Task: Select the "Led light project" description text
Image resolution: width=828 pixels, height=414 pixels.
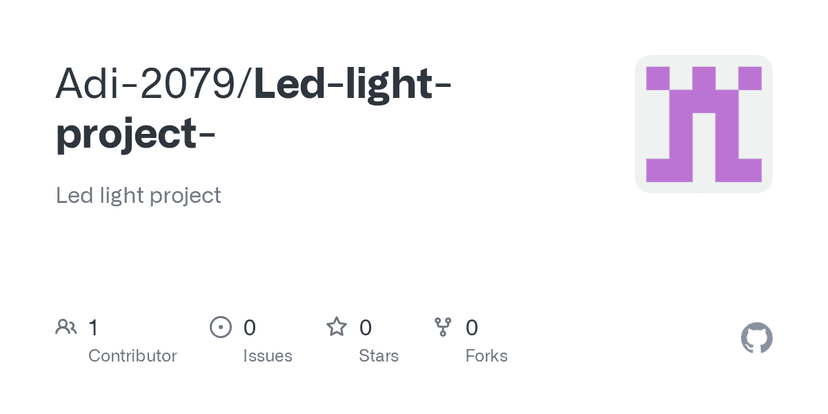Action: [x=138, y=195]
